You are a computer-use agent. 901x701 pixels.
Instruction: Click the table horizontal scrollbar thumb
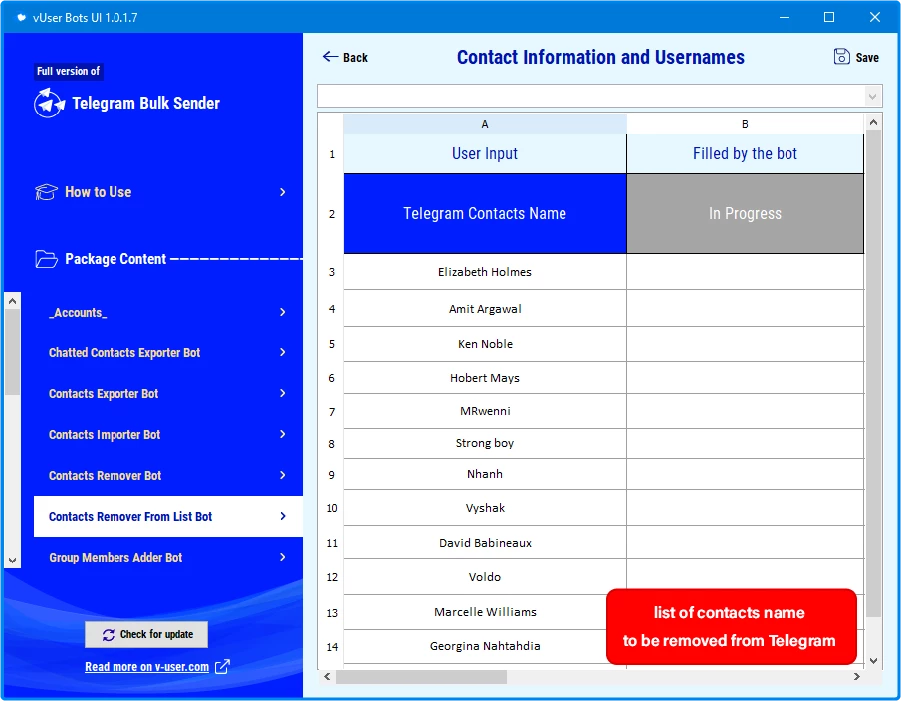(x=421, y=677)
